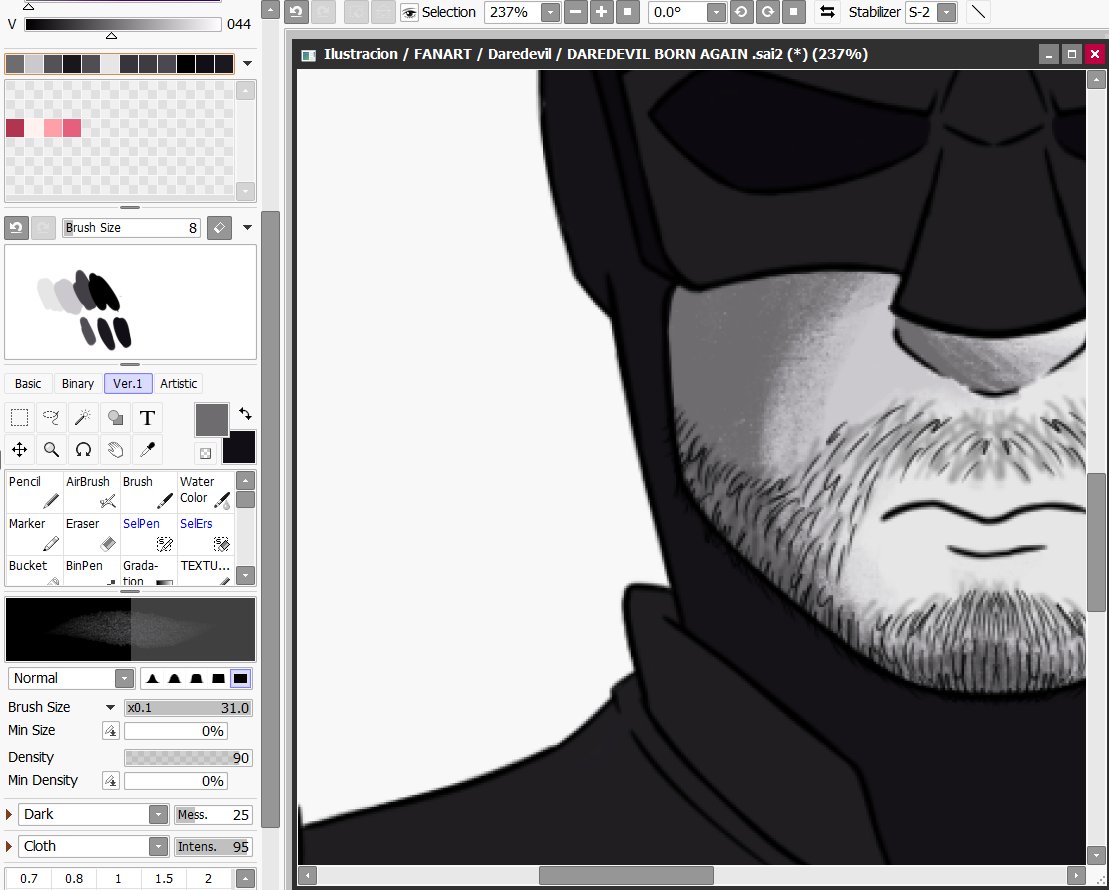Image resolution: width=1109 pixels, height=890 pixels.
Task: Click the eraser icon beside Brush Size 8
Action: pyautogui.click(x=219, y=228)
